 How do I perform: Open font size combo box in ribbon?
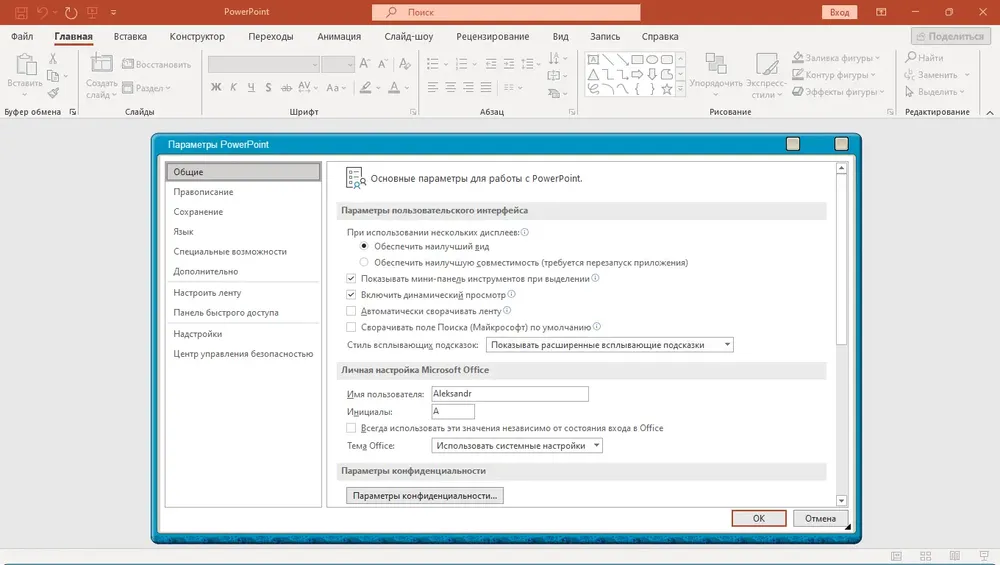click(x=338, y=64)
